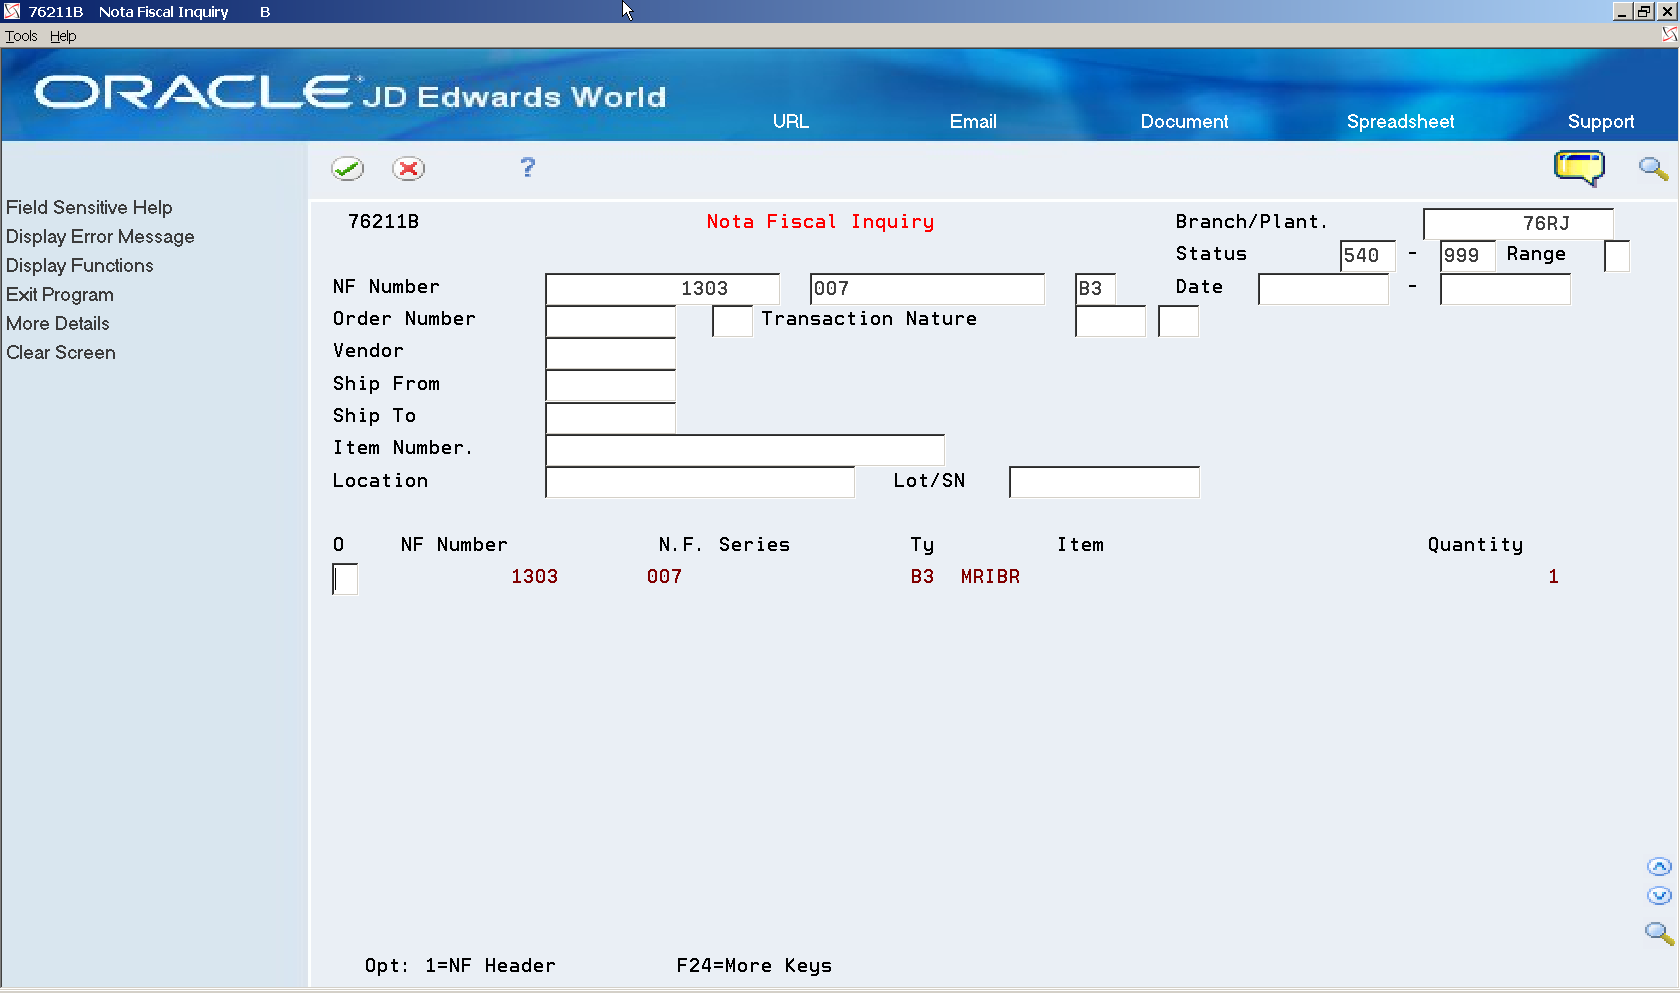Focus the Order Number field
1680x993 pixels.
pos(611,321)
